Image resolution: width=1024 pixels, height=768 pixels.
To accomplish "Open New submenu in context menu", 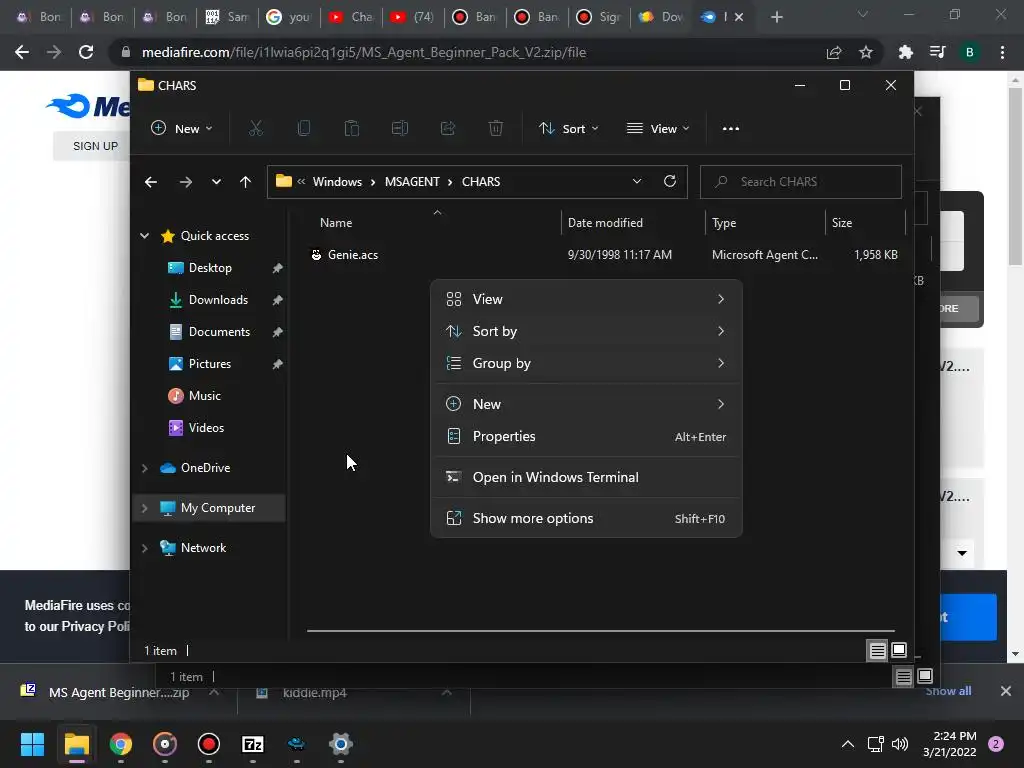I will click(586, 404).
